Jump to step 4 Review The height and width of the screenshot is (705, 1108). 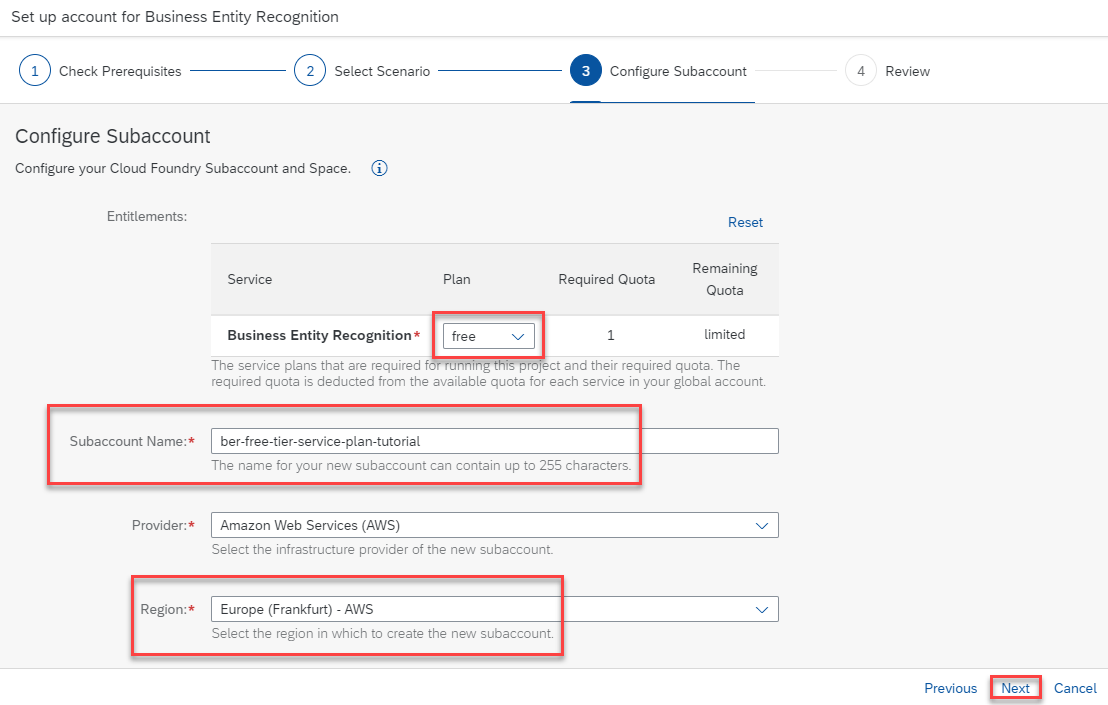888,71
